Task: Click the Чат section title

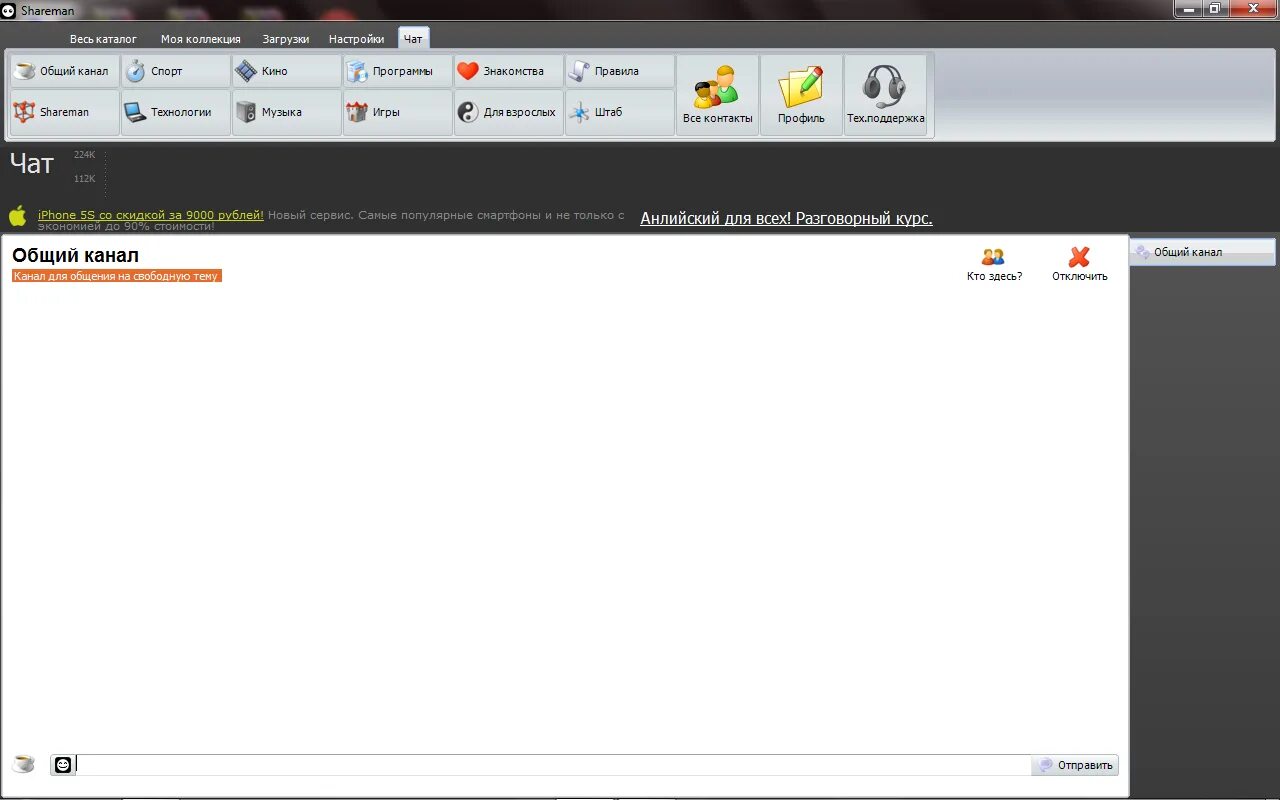Action: 32,164
